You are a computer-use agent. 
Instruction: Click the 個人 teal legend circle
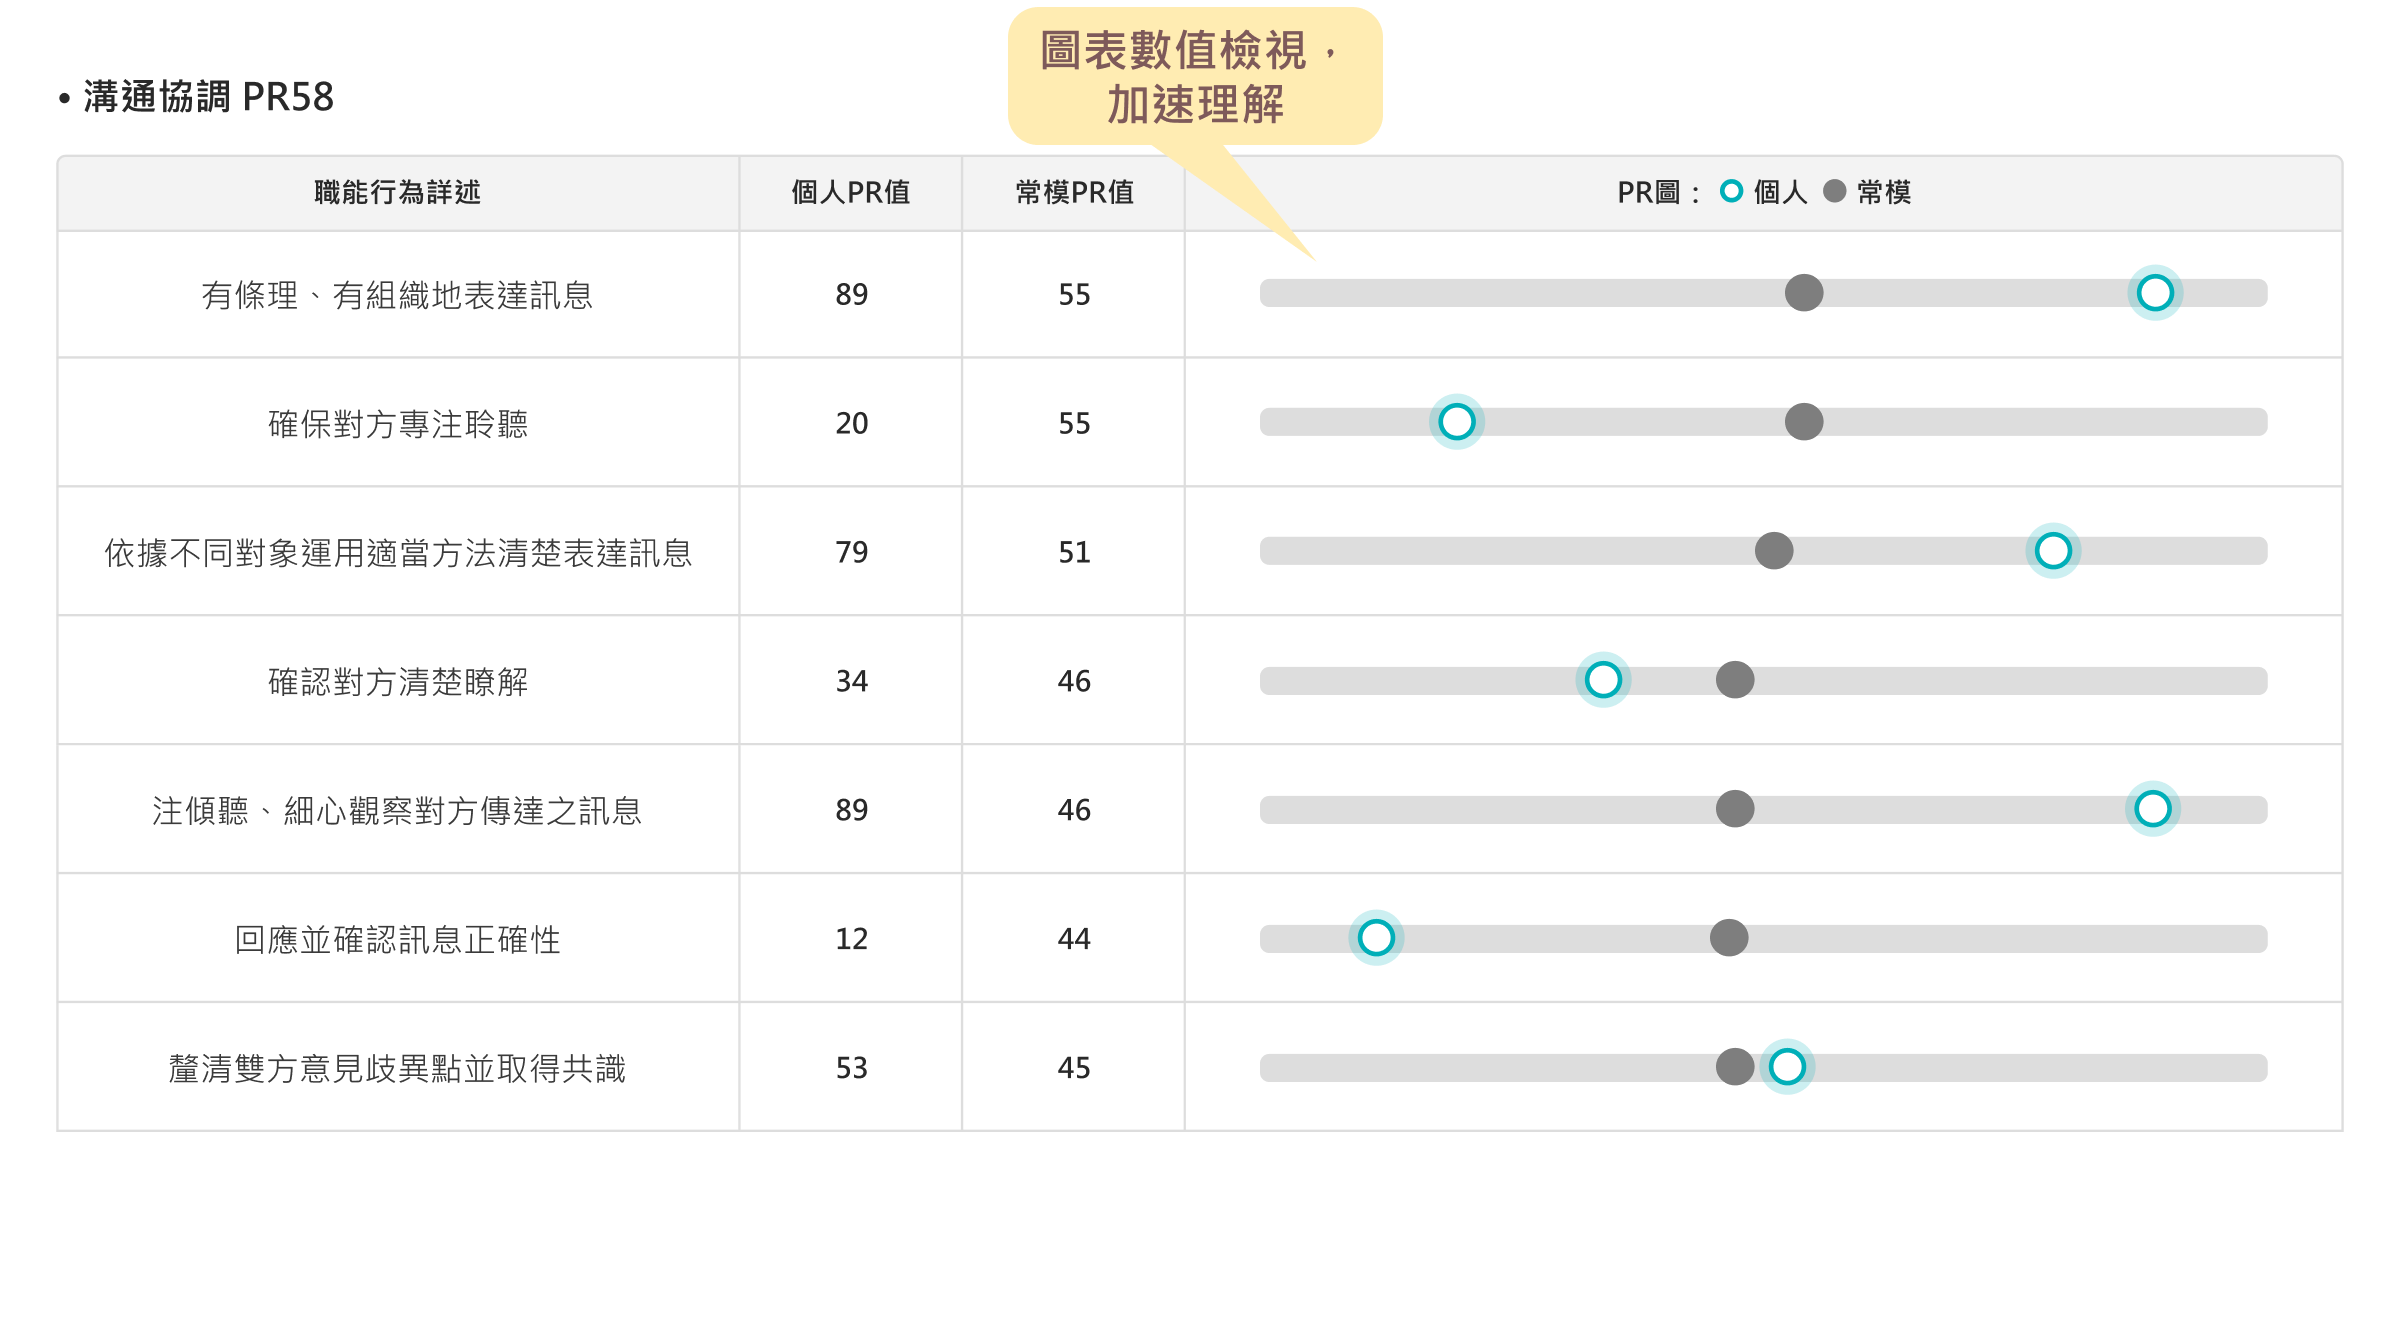click(1731, 191)
